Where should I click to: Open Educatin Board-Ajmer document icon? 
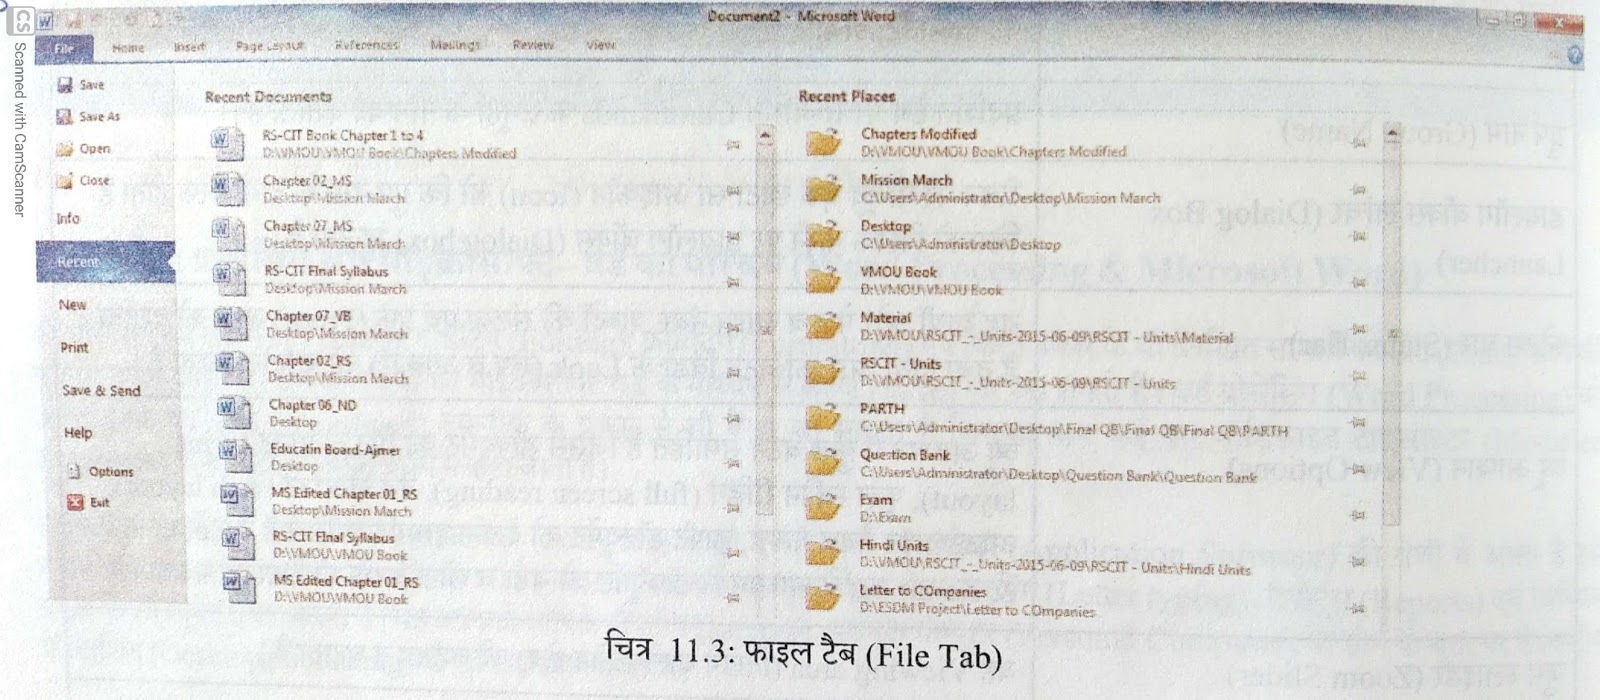[x=235, y=457]
